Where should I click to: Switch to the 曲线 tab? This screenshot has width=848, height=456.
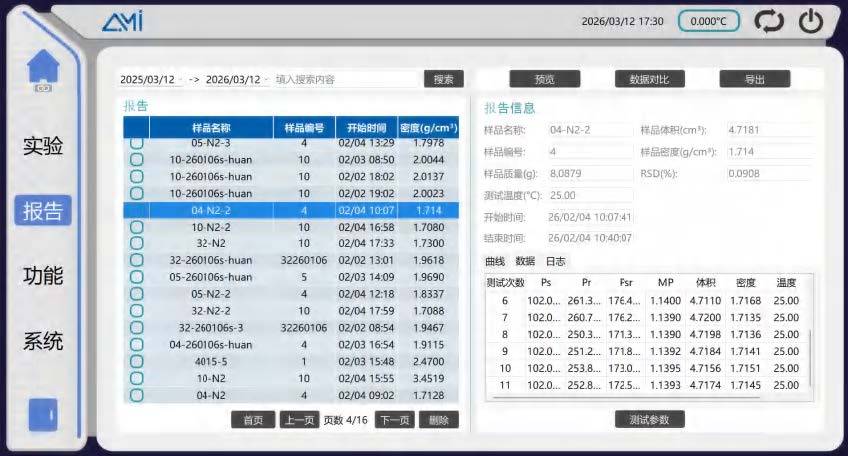click(495, 261)
